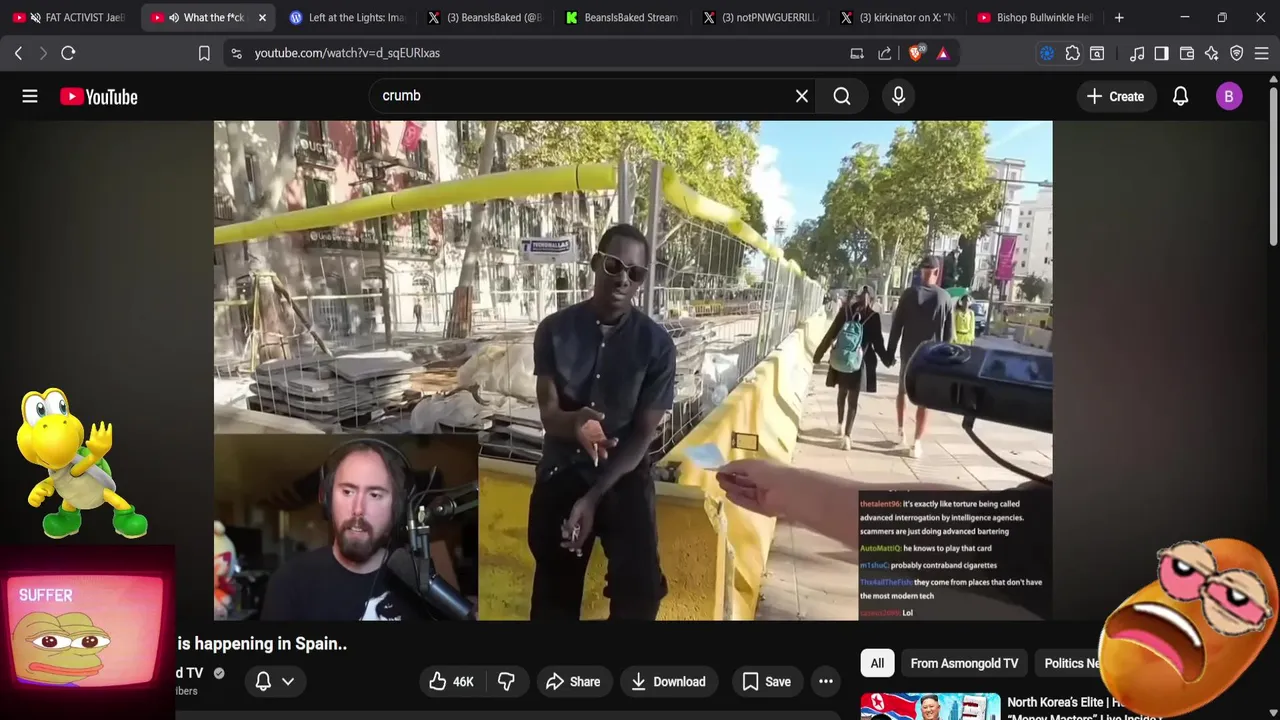1280x720 pixels.
Task: Unmute the FAT ACTIVIST tab's muted speaker icon
Action: pos(36,17)
